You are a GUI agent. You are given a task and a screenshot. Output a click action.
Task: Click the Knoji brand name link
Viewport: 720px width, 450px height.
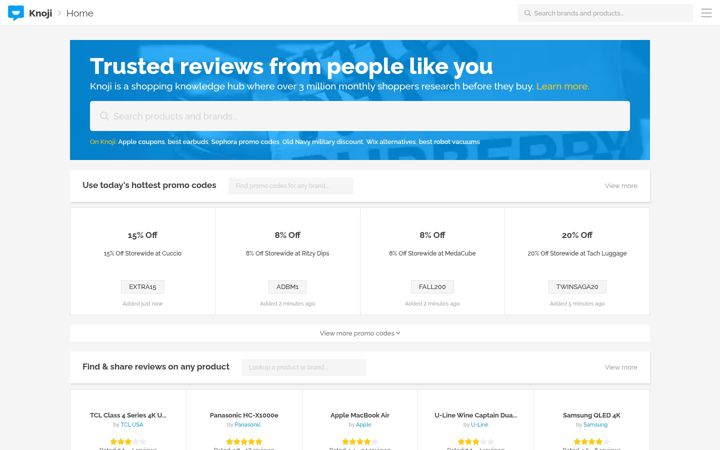coord(40,13)
